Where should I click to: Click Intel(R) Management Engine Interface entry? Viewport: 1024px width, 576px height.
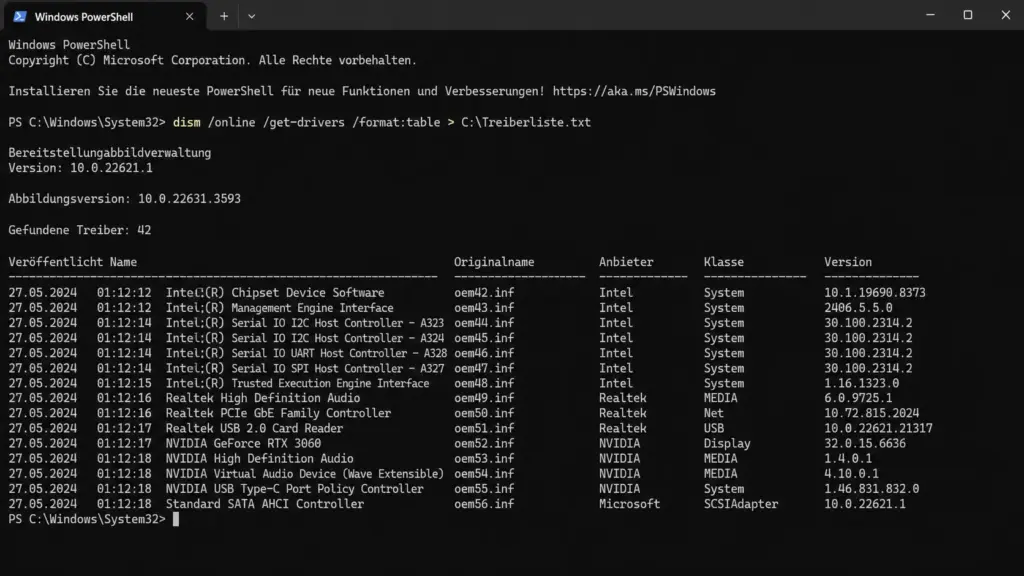coord(280,308)
